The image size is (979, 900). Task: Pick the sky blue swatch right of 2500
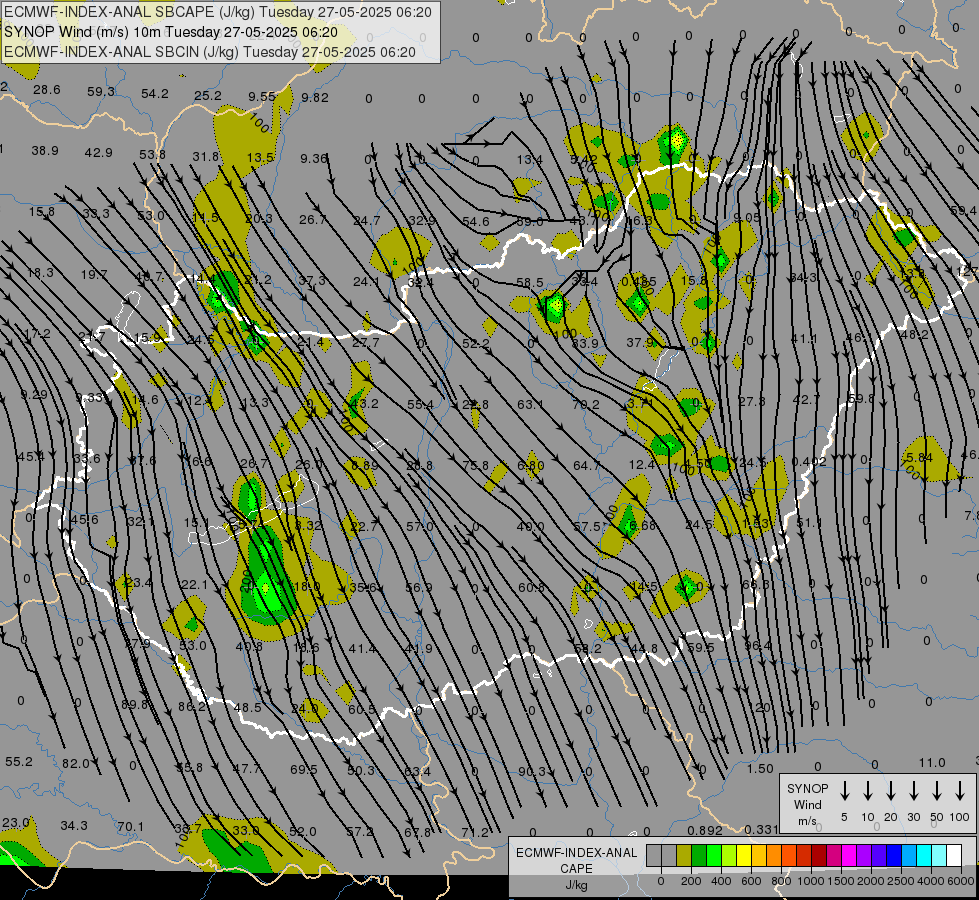coord(908,856)
